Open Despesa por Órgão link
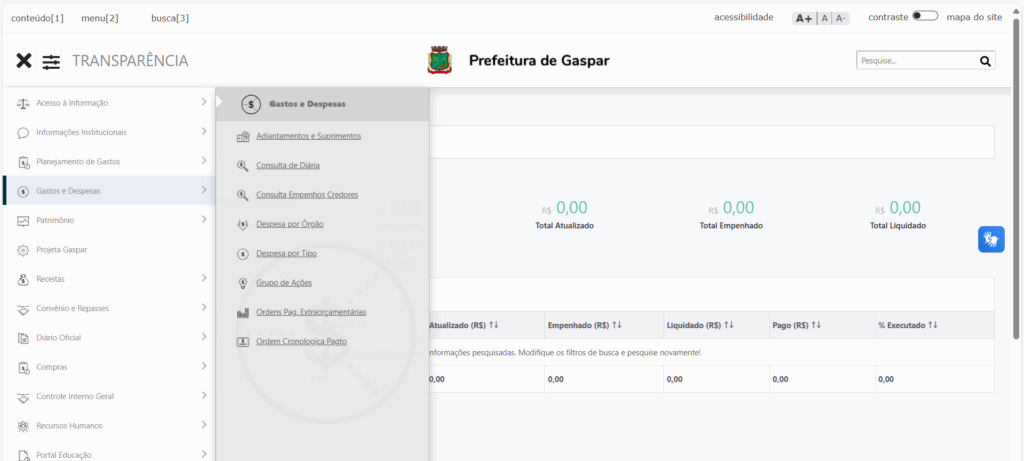1024x461 pixels. point(289,224)
